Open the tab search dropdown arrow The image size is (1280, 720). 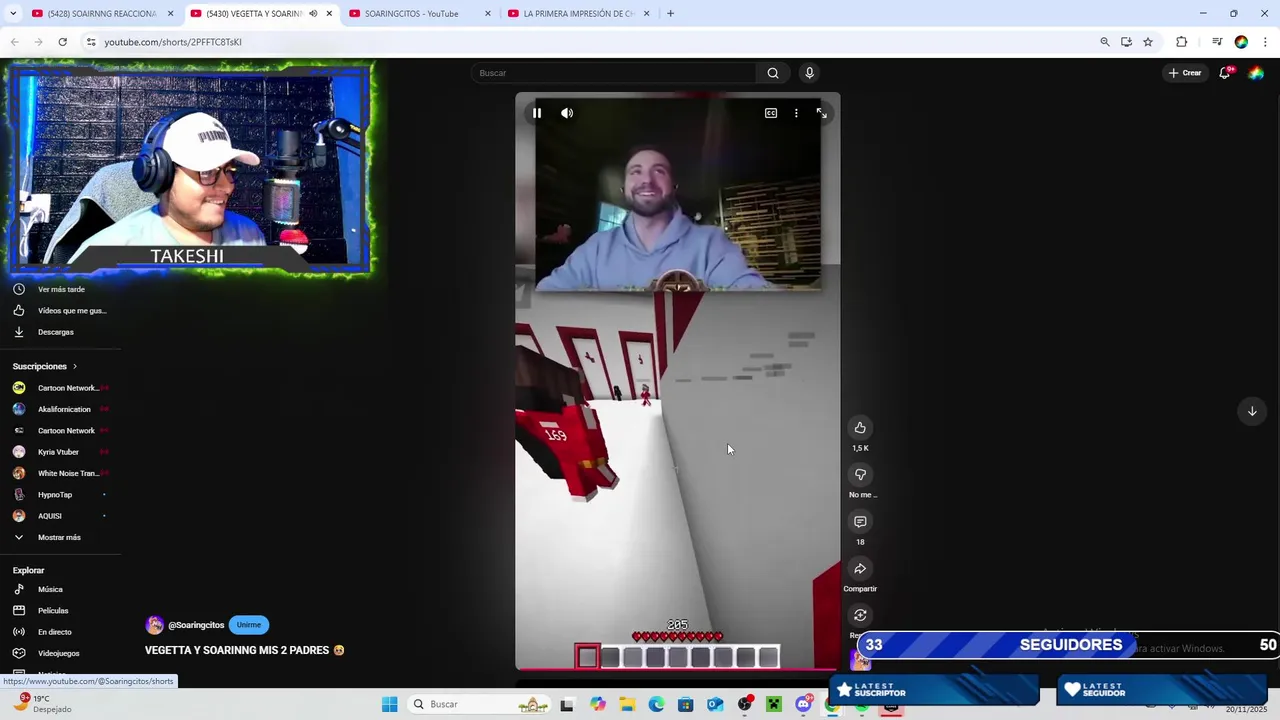[x=12, y=14]
